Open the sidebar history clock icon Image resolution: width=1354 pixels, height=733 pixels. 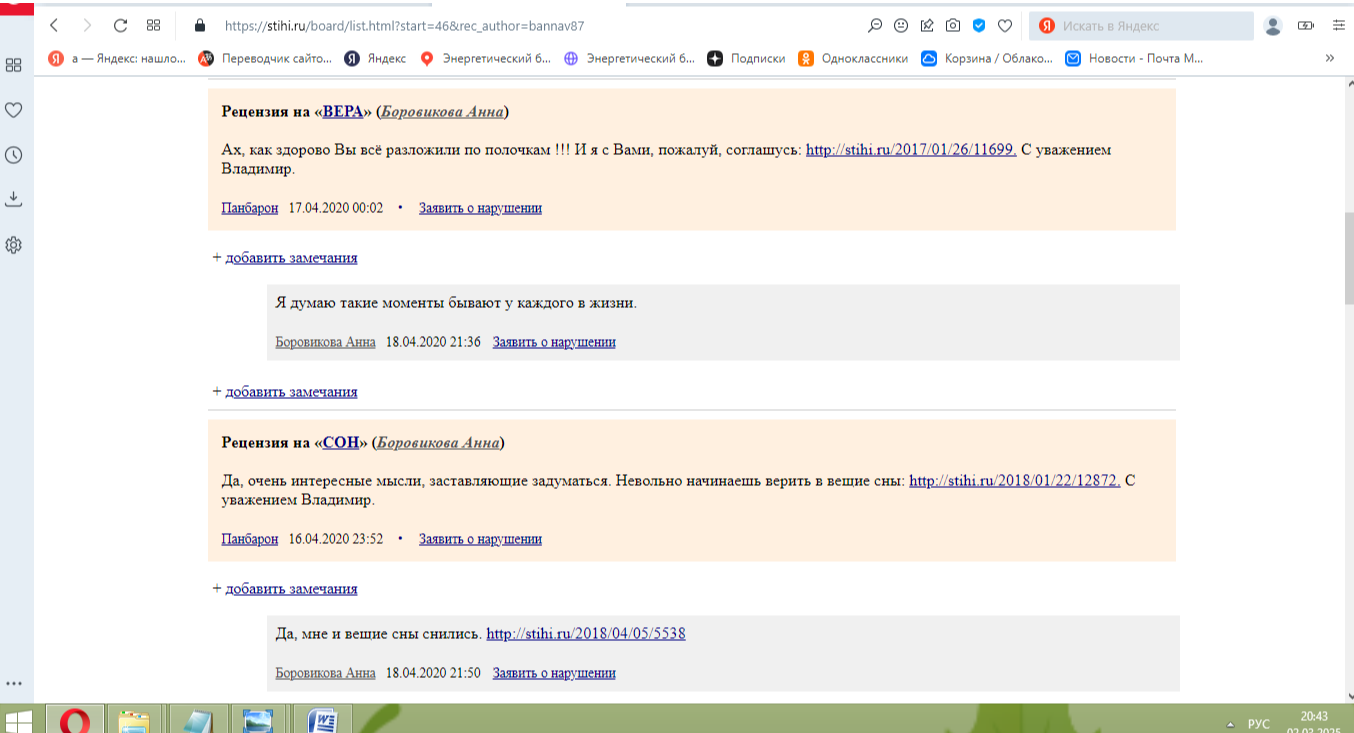[x=14, y=155]
